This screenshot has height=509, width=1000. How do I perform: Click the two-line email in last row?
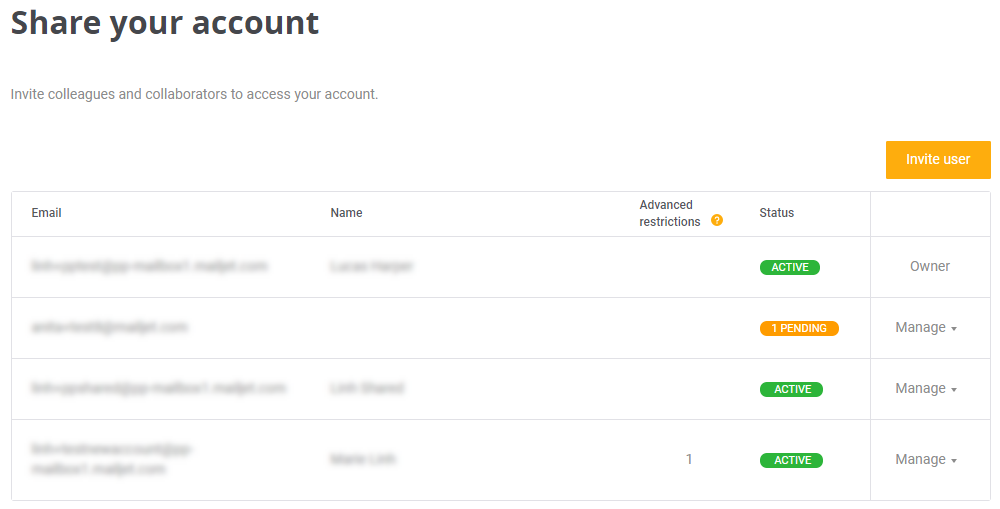point(110,459)
